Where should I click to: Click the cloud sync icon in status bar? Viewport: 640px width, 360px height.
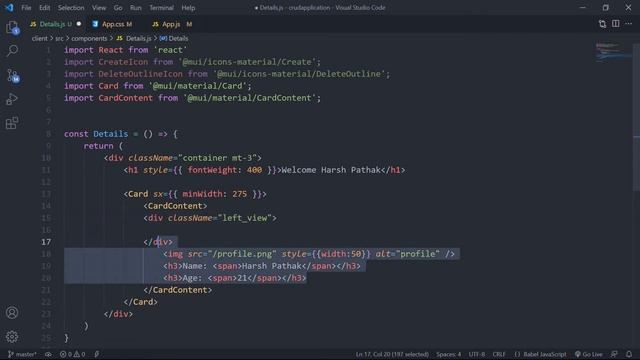coord(48,354)
